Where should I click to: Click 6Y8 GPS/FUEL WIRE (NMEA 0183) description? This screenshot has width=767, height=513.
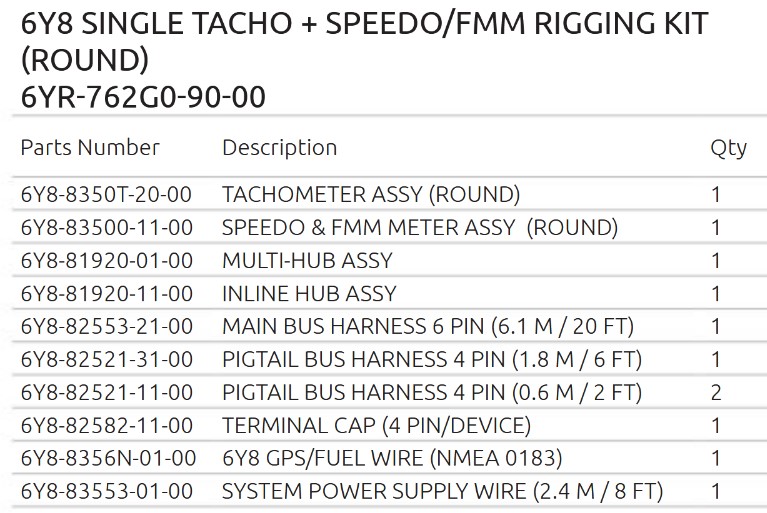click(x=392, y=458)
